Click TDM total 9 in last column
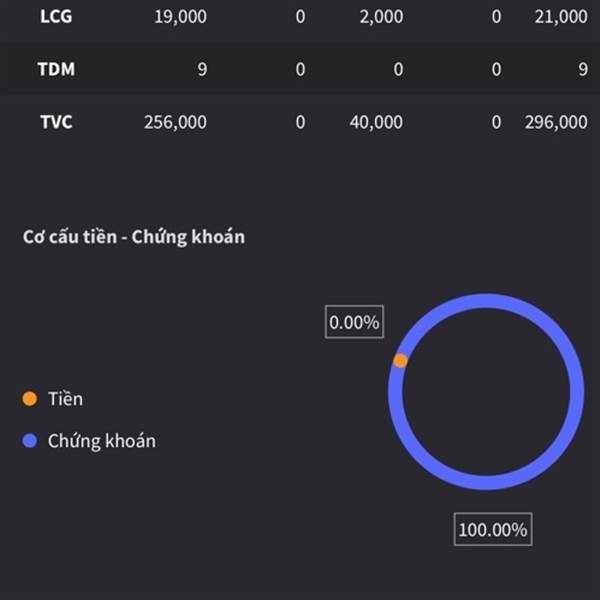 click(x=583, y=69)
